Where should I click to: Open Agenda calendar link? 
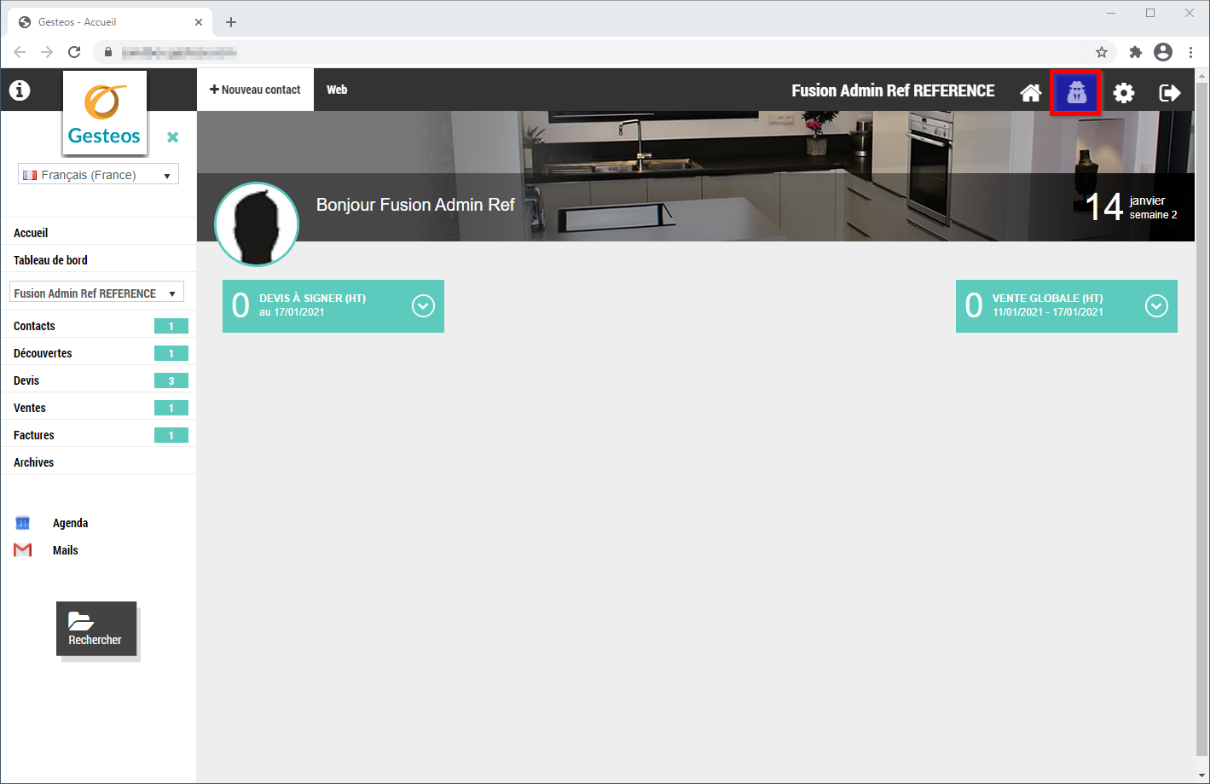tap(70, 523)
